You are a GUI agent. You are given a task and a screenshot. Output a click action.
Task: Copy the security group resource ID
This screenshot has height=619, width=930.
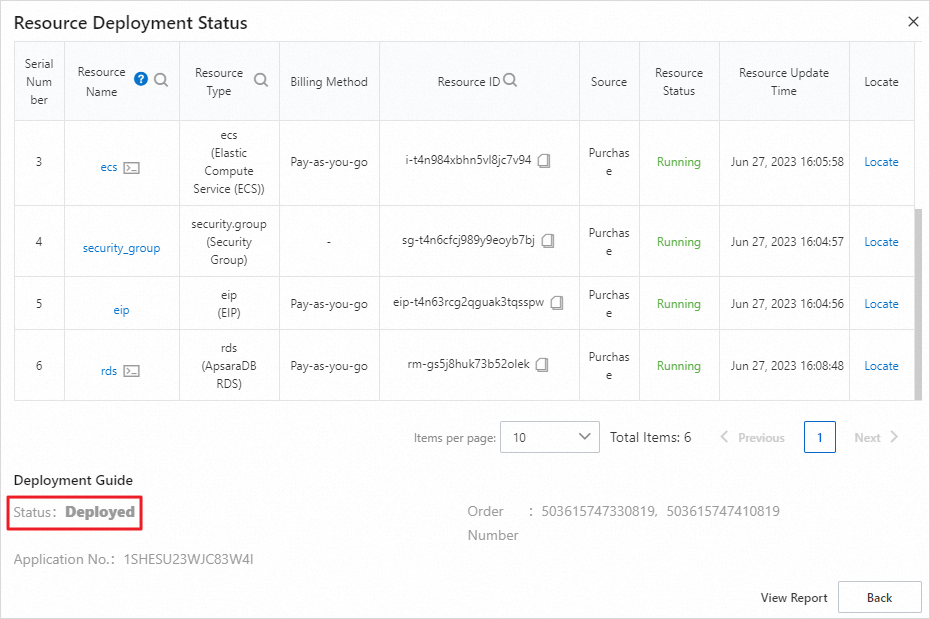click(x=548, y=241)
